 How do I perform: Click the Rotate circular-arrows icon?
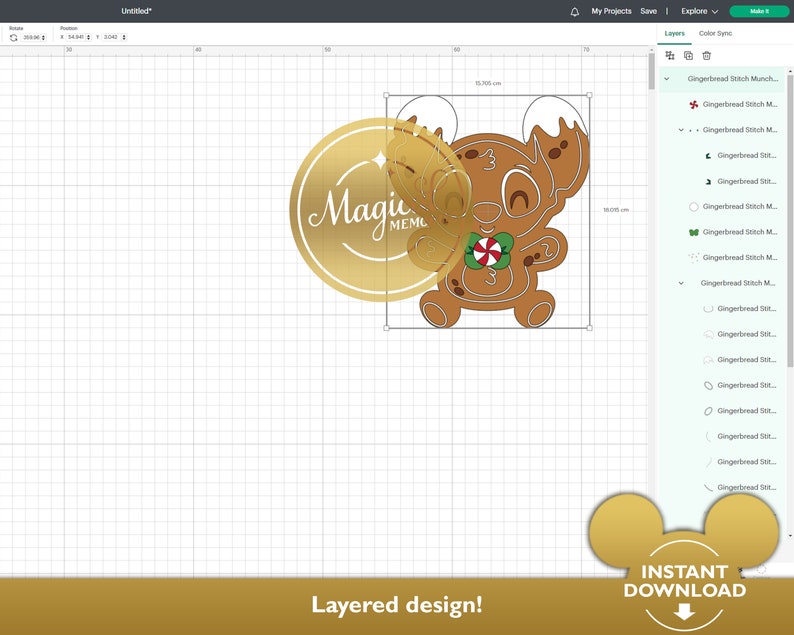(x=14, y=37)
